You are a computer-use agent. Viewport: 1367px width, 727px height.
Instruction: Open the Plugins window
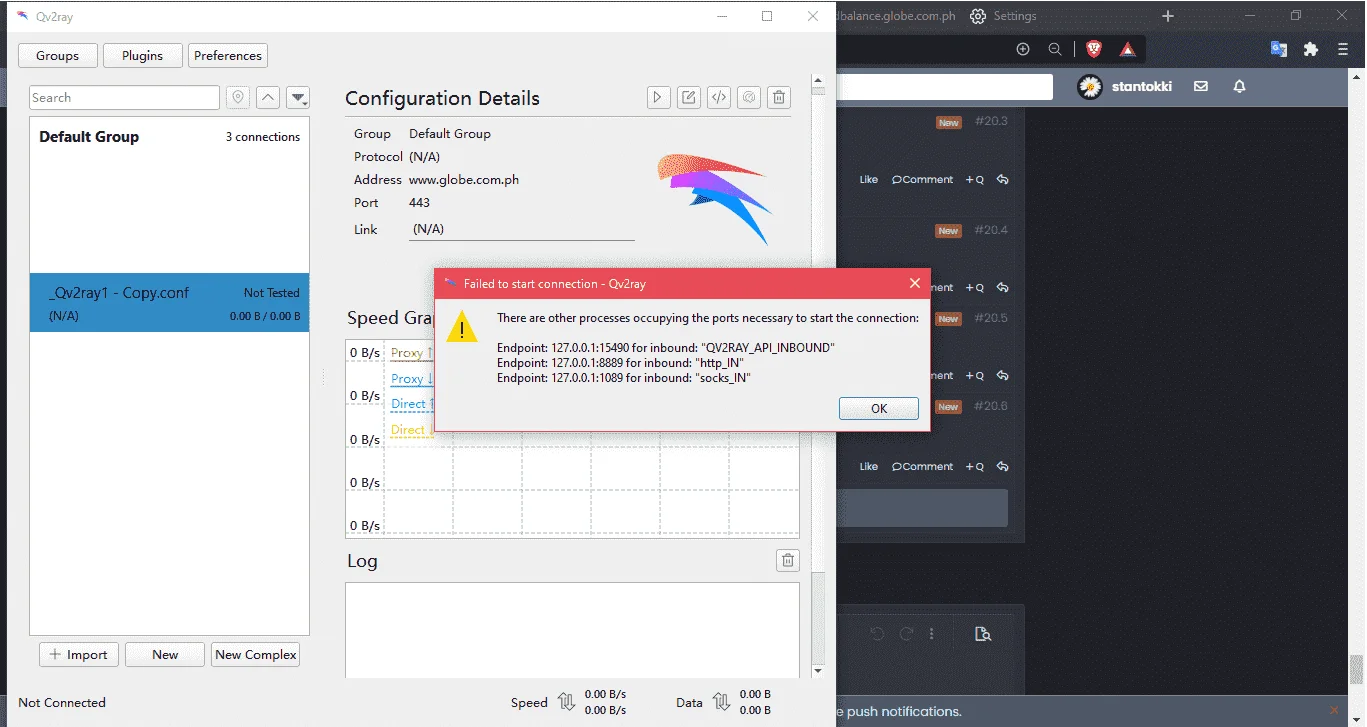(143, 56)
